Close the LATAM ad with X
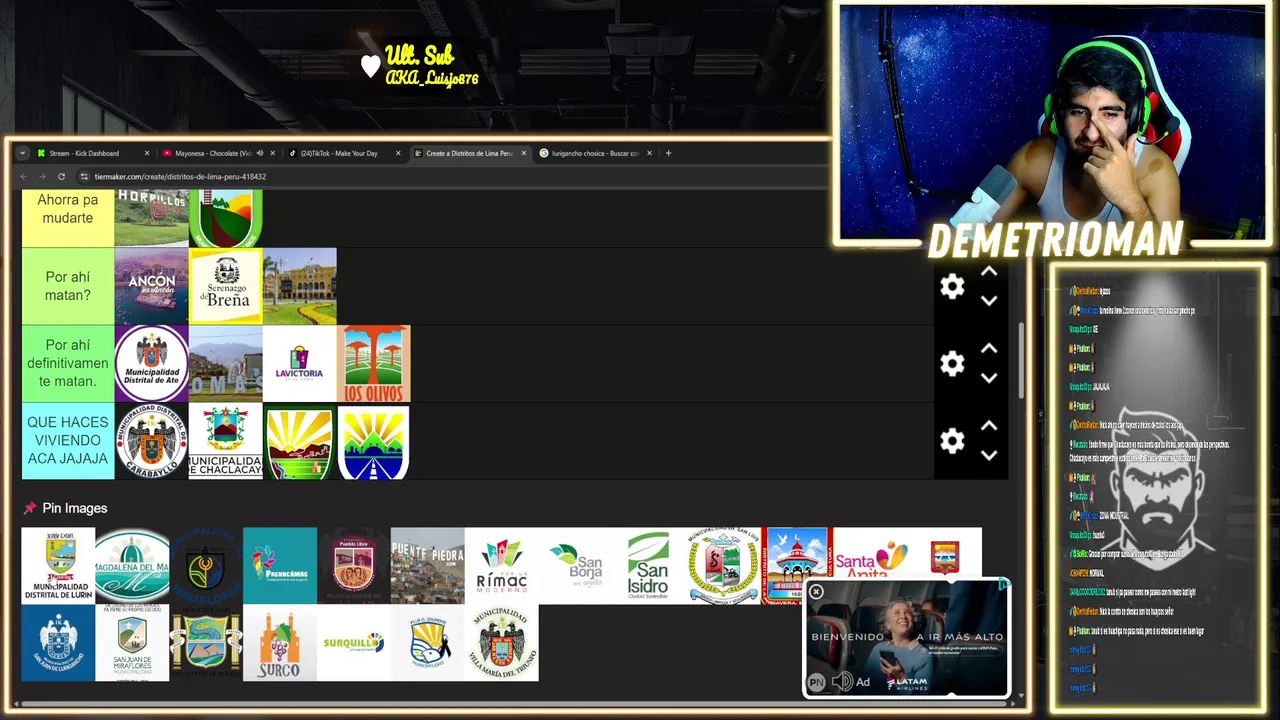 [816, 592]
